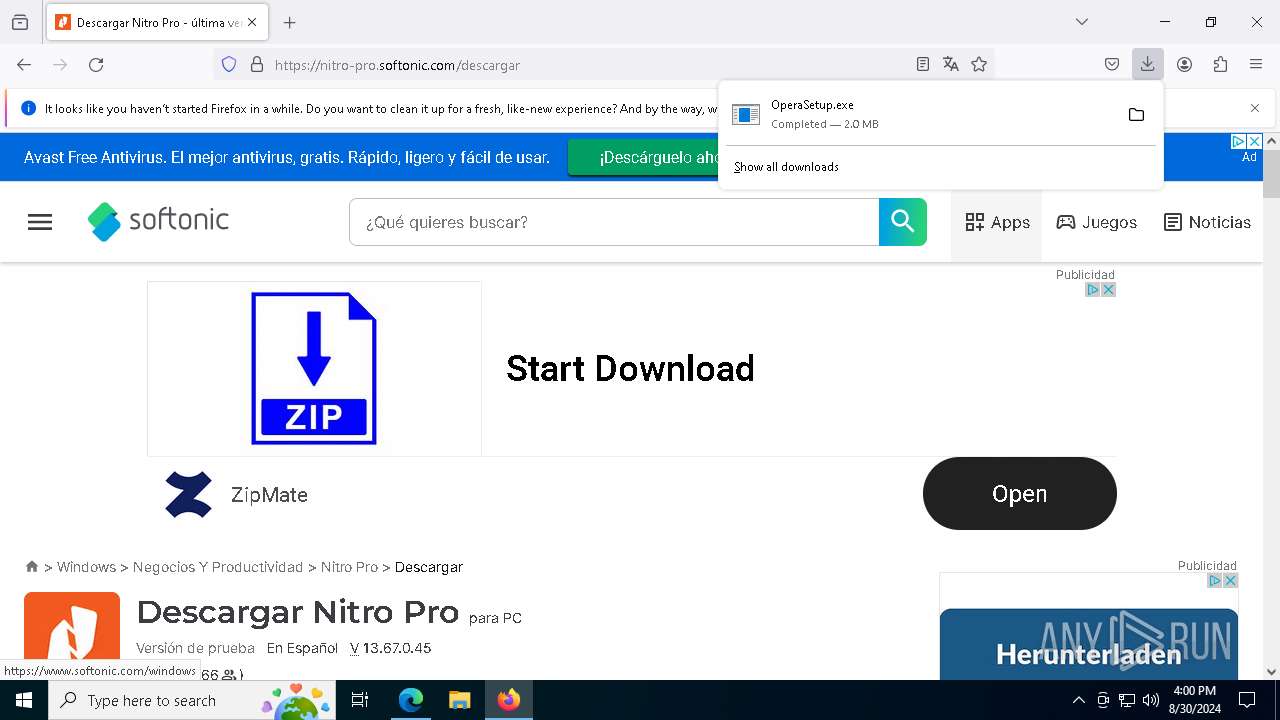
Task: Click the ZipMate logo icon
Action: coord(189,495)
